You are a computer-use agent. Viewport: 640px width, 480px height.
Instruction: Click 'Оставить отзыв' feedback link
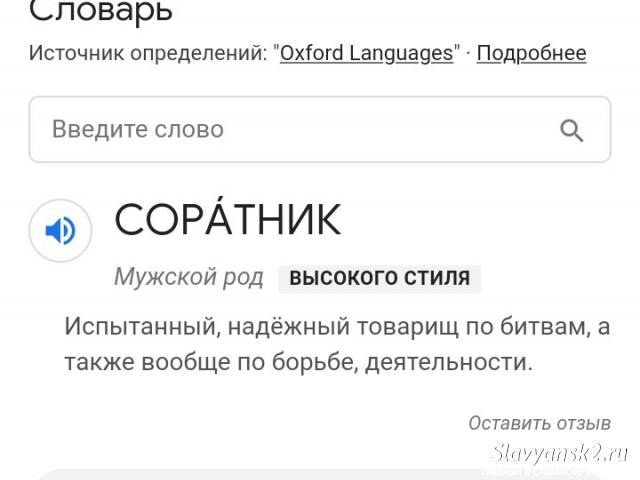(x=539, y=423)
